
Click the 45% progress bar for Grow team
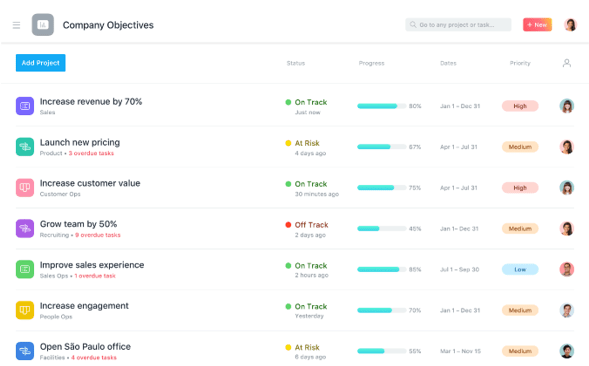point(382,228)
